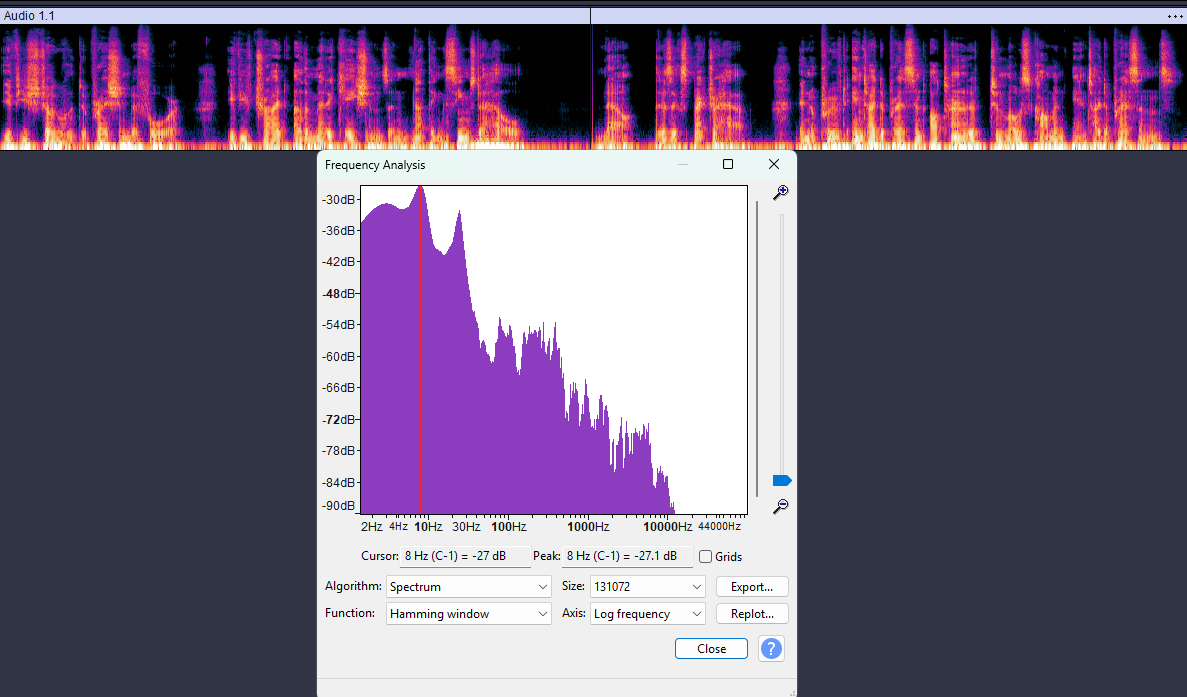
Task: Click the spectrum peak near 10Hz in plot
Action: tap(420, 189)
